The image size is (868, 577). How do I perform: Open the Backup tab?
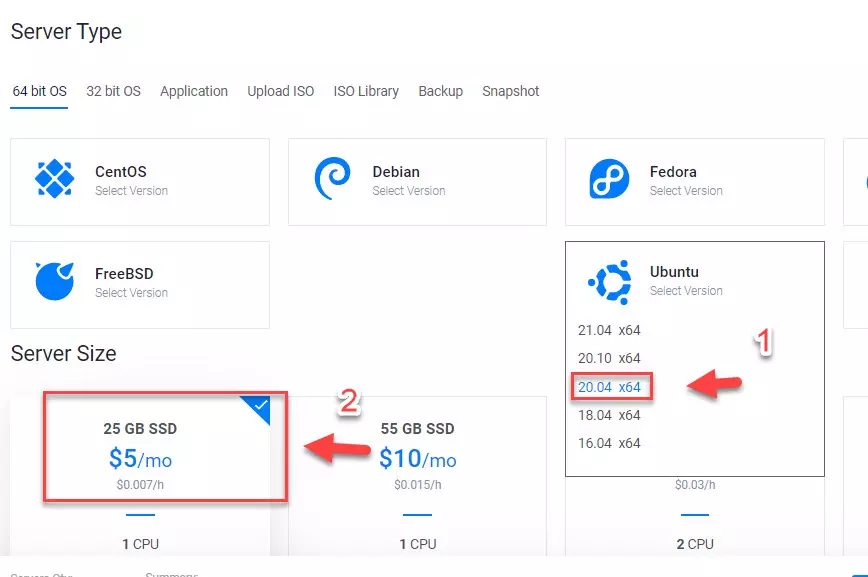[441, 91]
